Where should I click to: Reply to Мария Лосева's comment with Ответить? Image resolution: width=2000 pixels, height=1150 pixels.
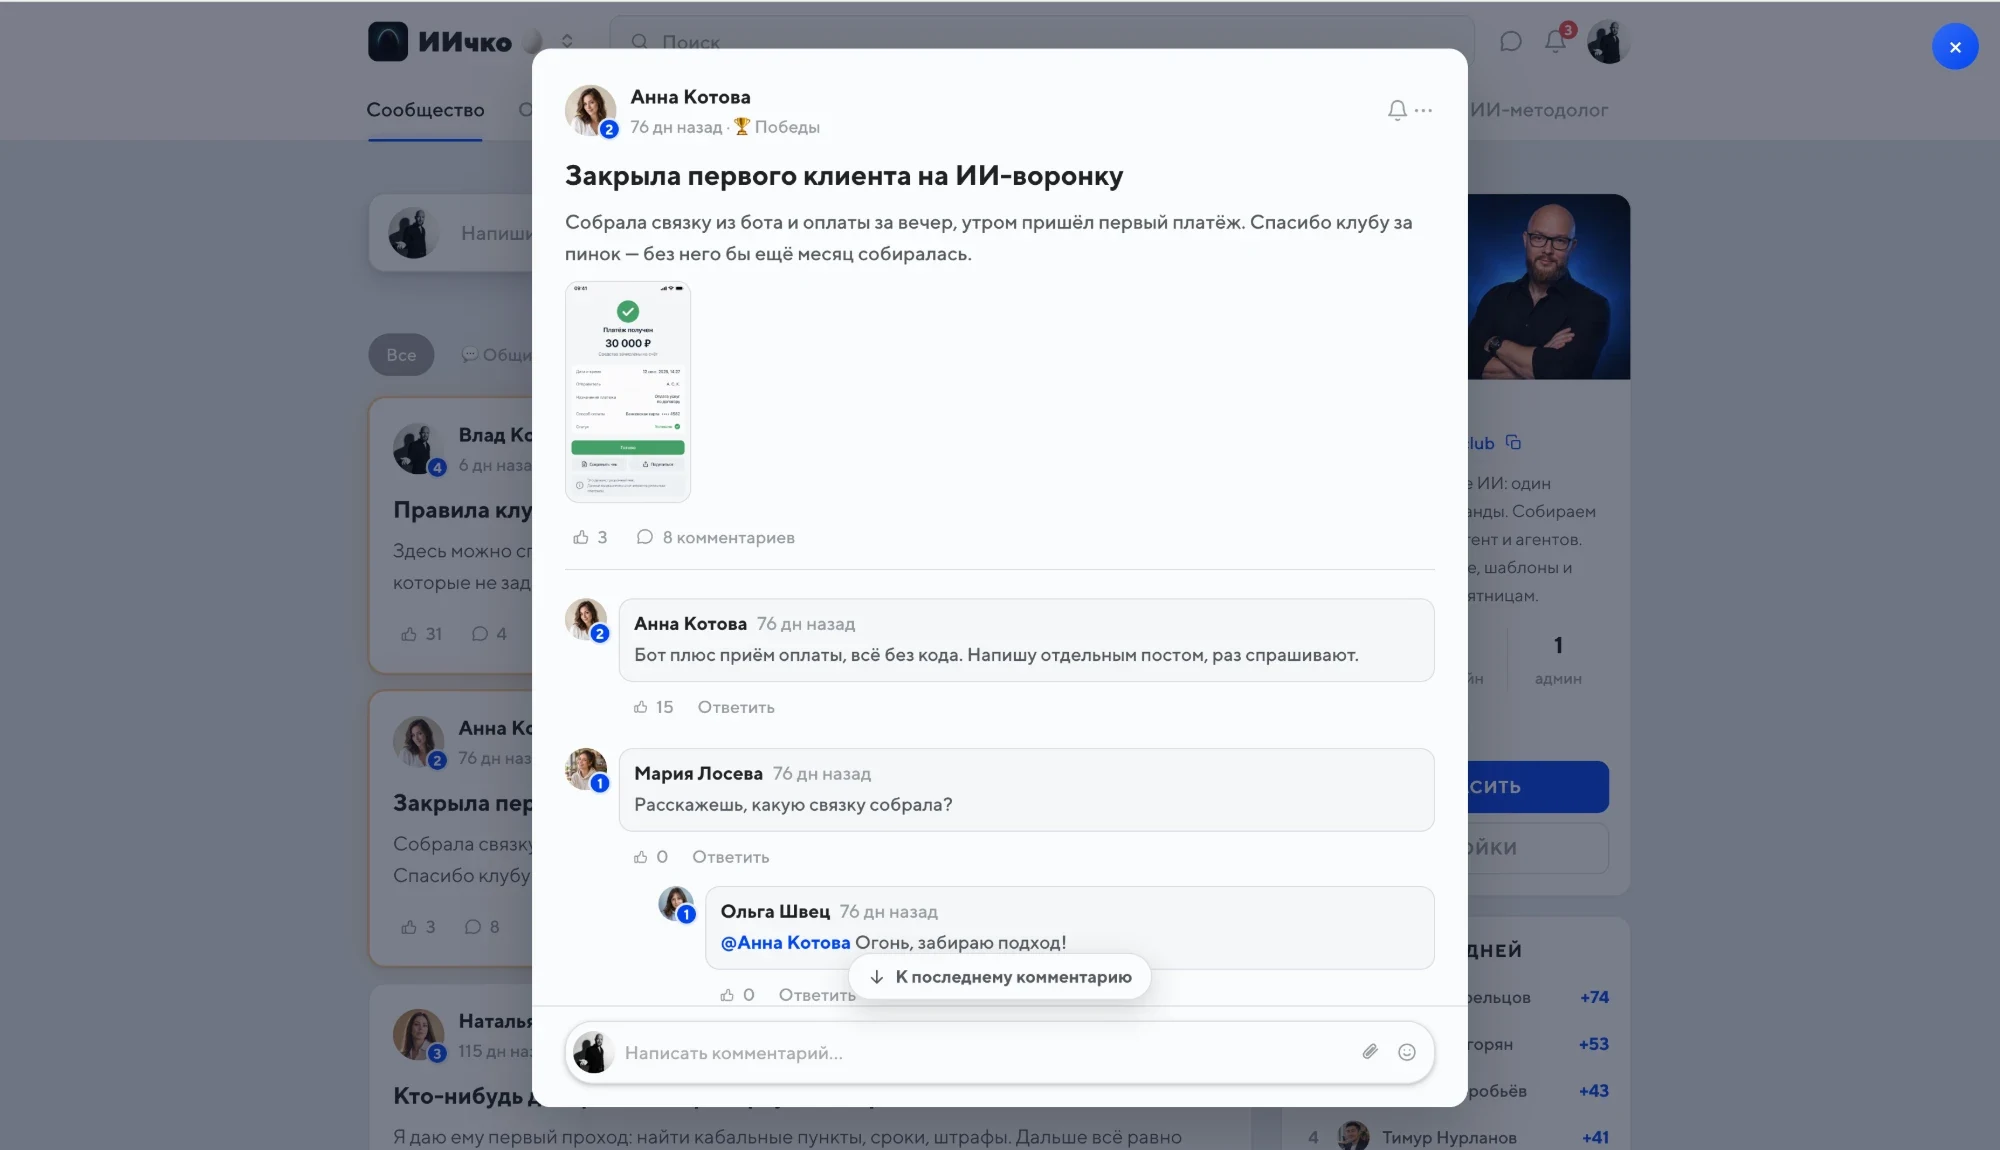731,857
